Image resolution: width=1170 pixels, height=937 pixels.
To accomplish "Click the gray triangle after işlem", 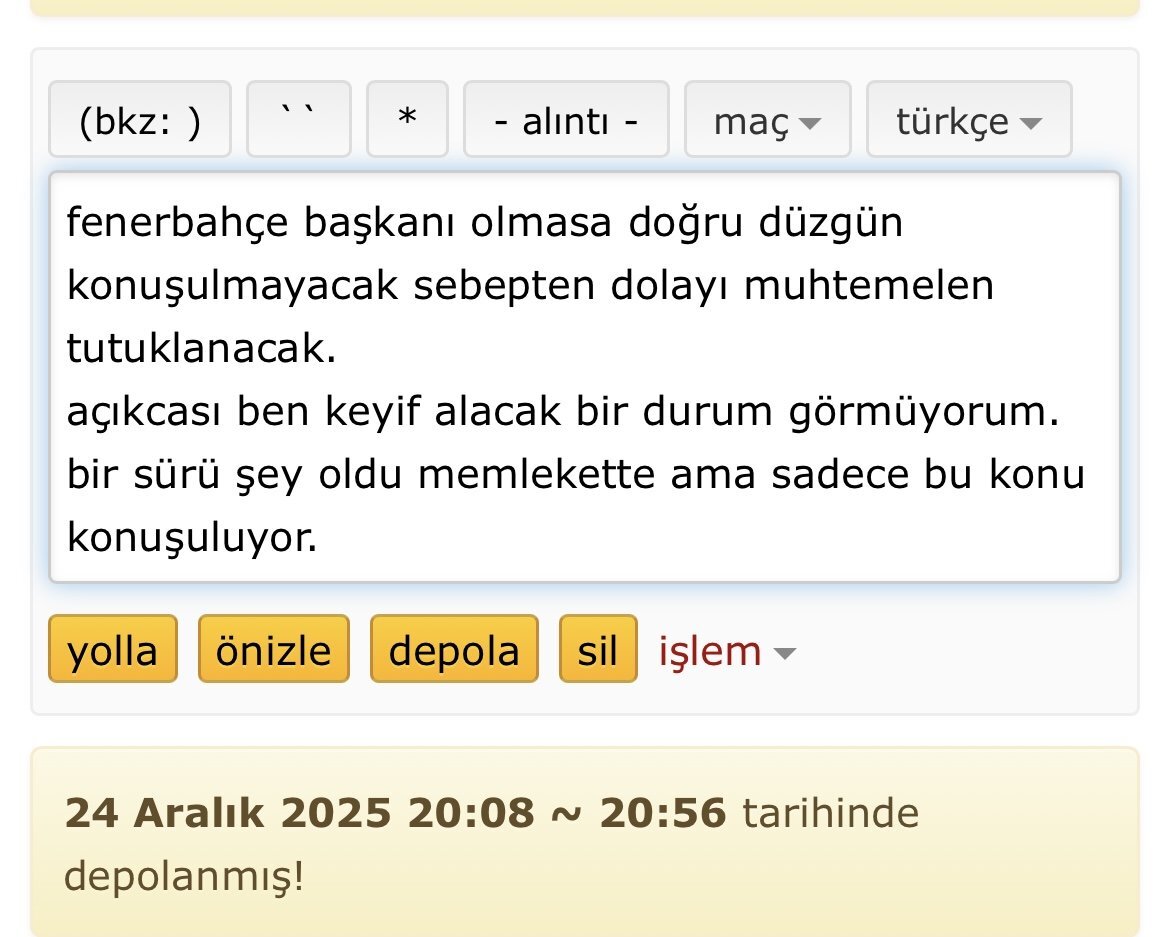I will pos(785,654).
